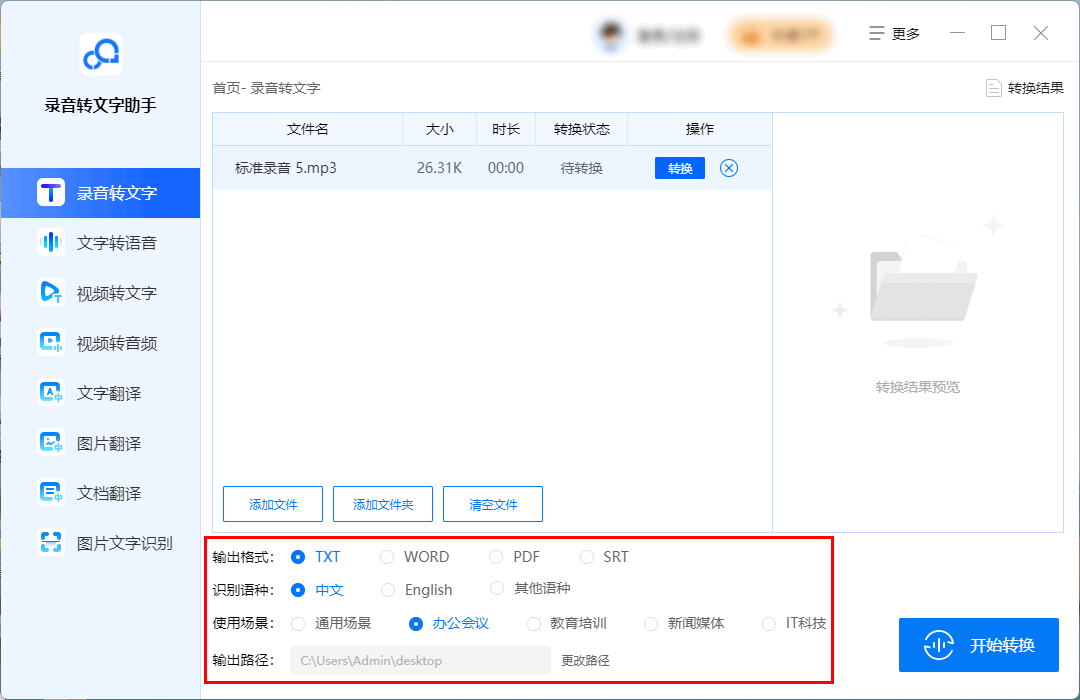The width and height of the screenshot is (1080, 700).
Task: Click the waveform icon on 开始转换
Action: pos(939,645)
